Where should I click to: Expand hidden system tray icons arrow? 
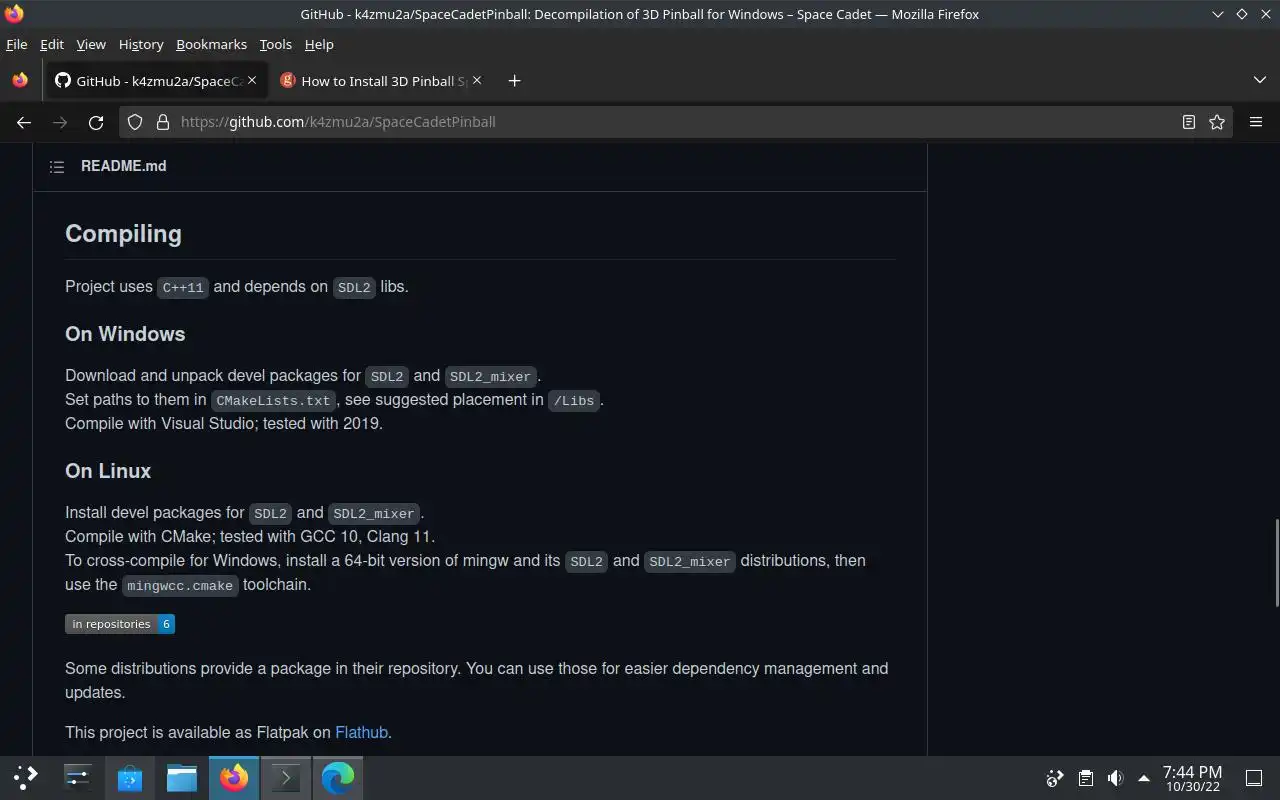[1144, 778]
